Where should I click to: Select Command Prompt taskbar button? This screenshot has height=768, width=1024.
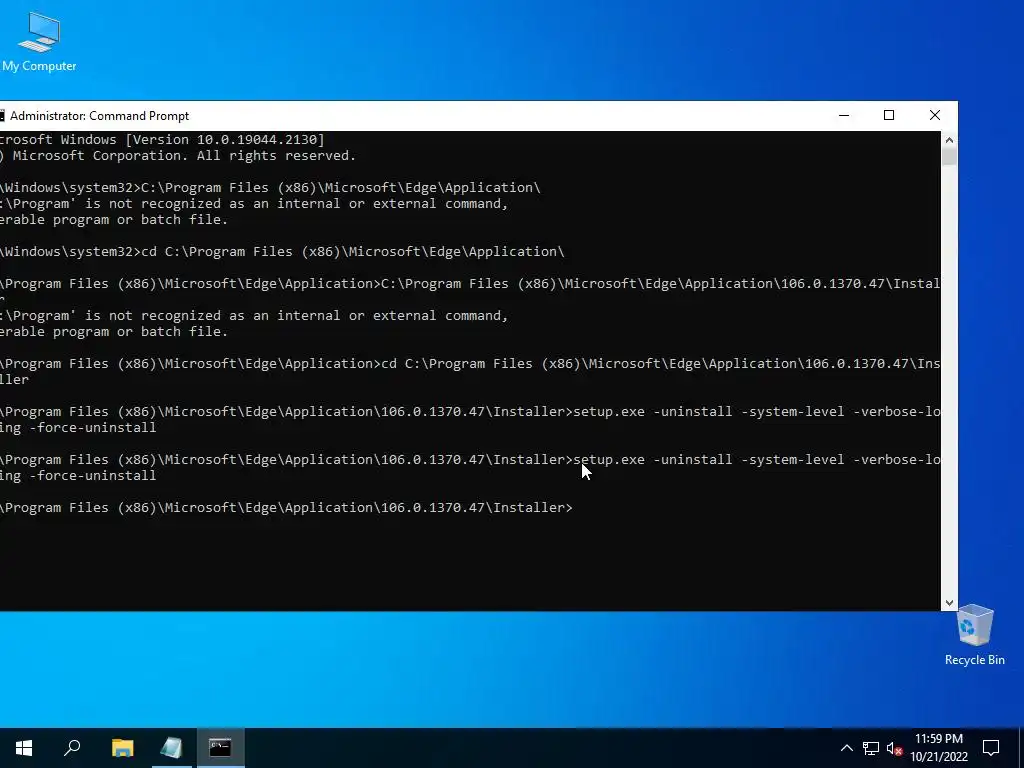coord(220,748)
